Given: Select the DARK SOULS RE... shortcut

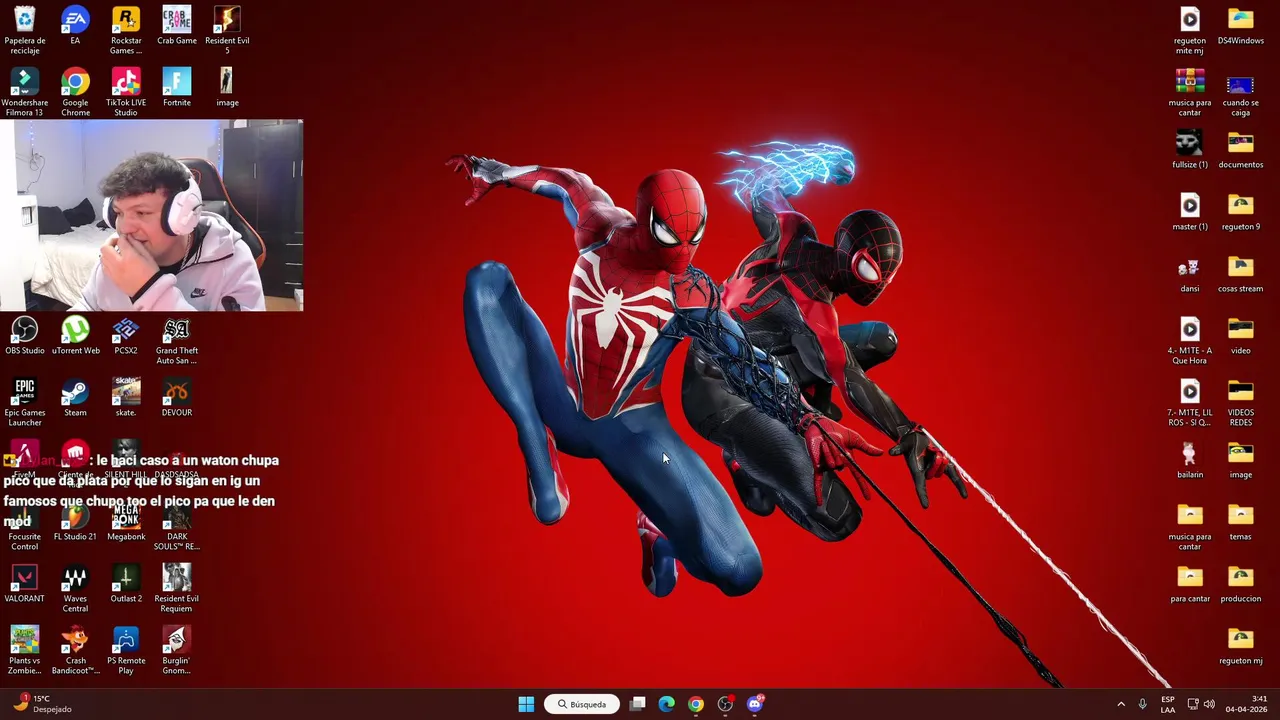Looking at the screenshot, I should click(x=177, y=526).
